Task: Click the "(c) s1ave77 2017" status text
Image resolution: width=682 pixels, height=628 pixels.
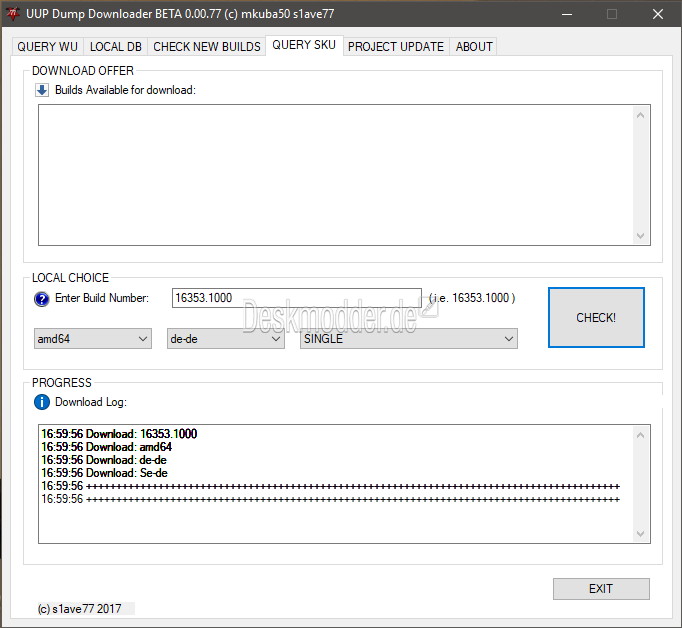Action: point(80,608)
